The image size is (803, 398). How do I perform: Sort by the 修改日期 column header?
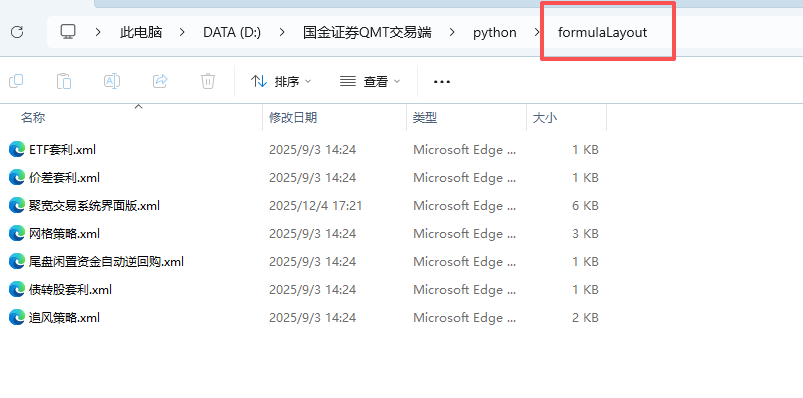click(x=293, y=118)
